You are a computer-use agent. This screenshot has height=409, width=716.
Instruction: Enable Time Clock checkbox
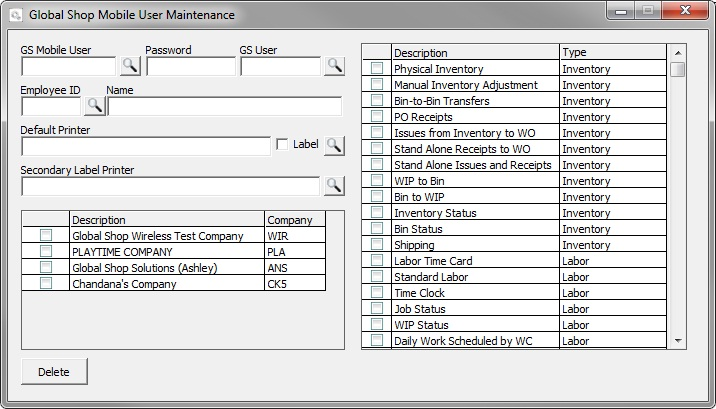click(x=377, y=292)
